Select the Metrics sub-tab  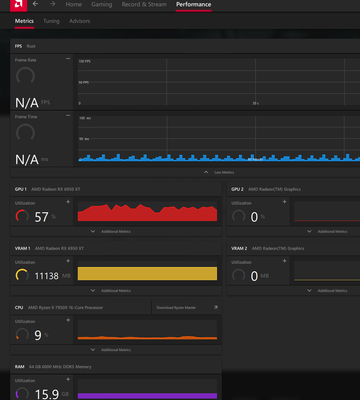pos(24,21)
